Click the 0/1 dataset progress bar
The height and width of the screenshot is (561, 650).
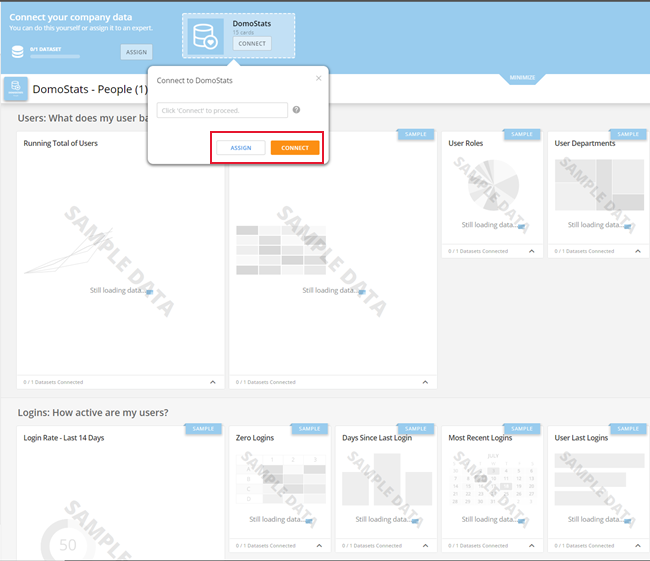click(x=55, y=56)
